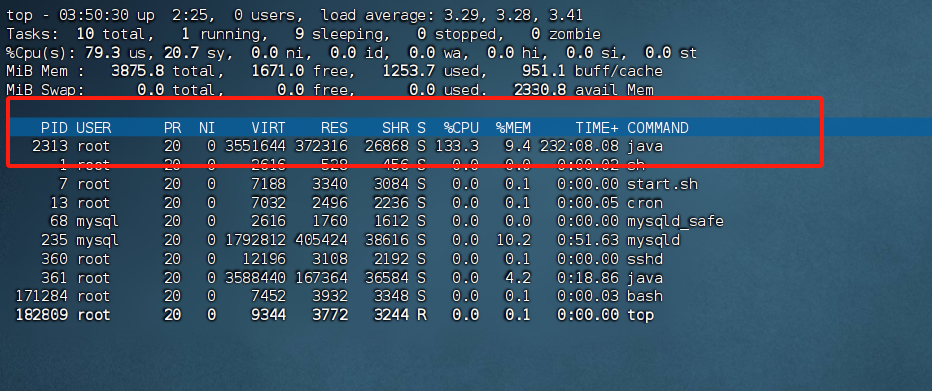
Task: Click the PID column header
Action: click(x=54, y=128)
